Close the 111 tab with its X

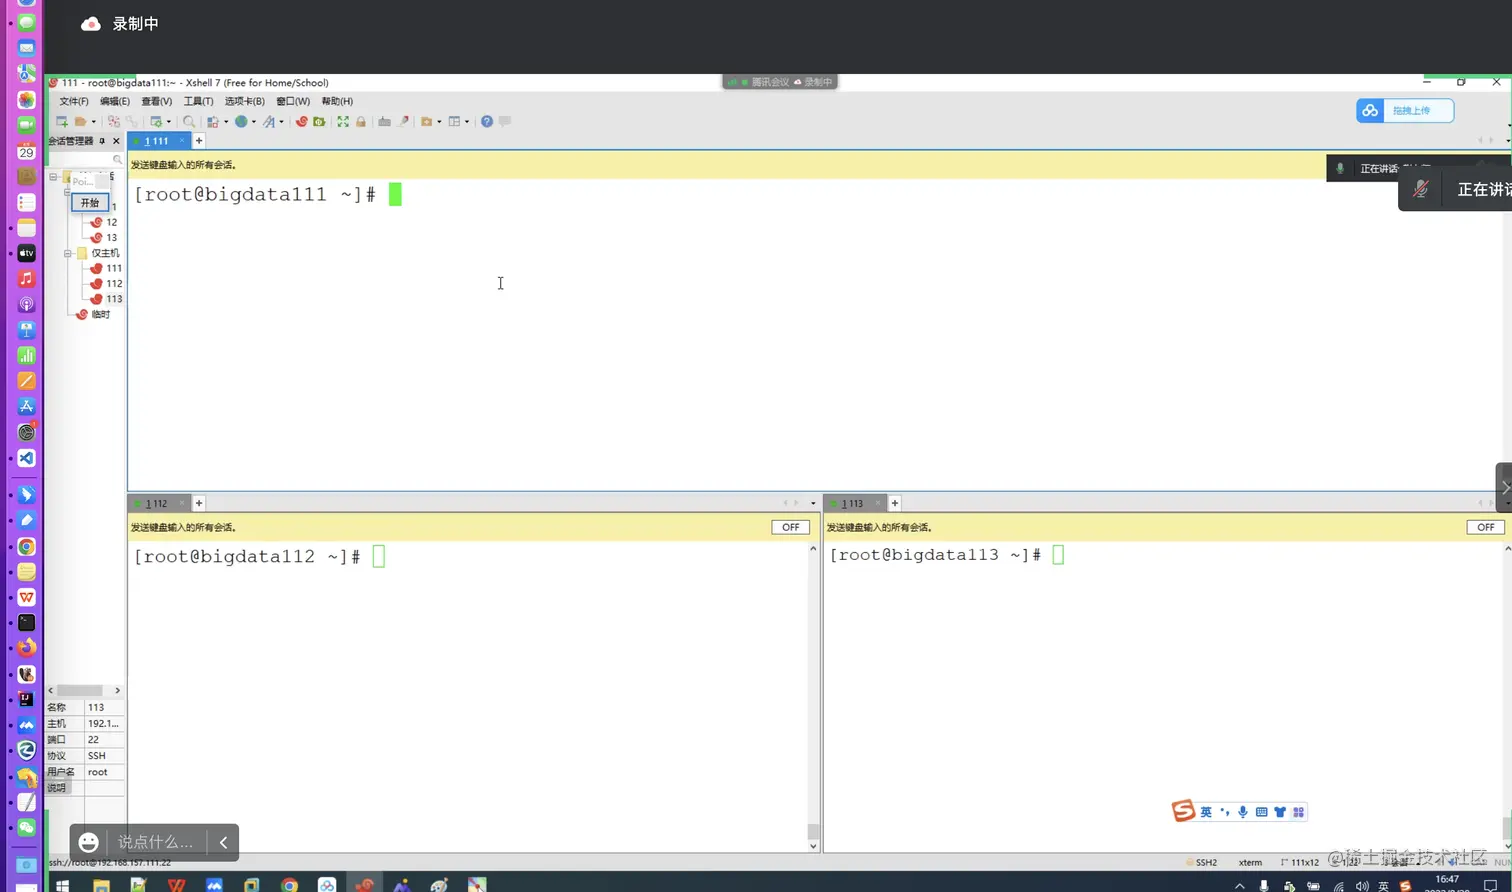[x=181, y=141]
